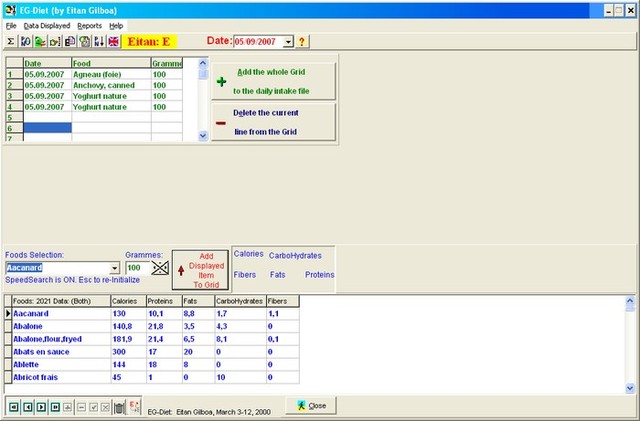Select Ablette row in foods table
Viewport: 640px width, 421px height.
(x=155, y=364)
